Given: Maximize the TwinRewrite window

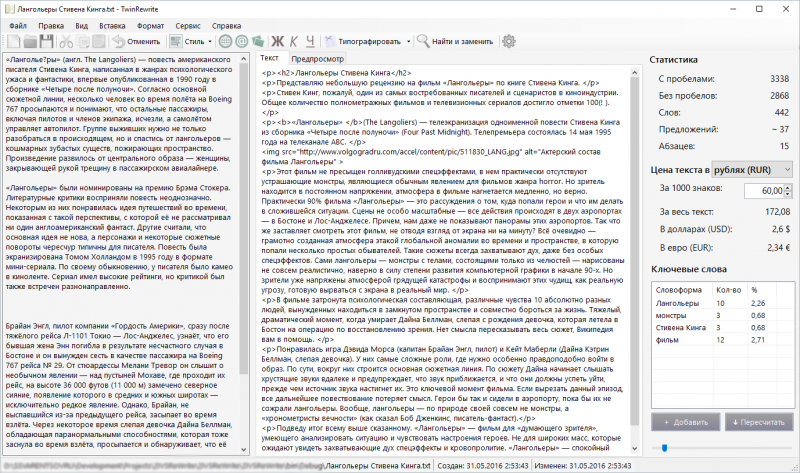Looking at the screenshot, I should click(x=759, y=9).
